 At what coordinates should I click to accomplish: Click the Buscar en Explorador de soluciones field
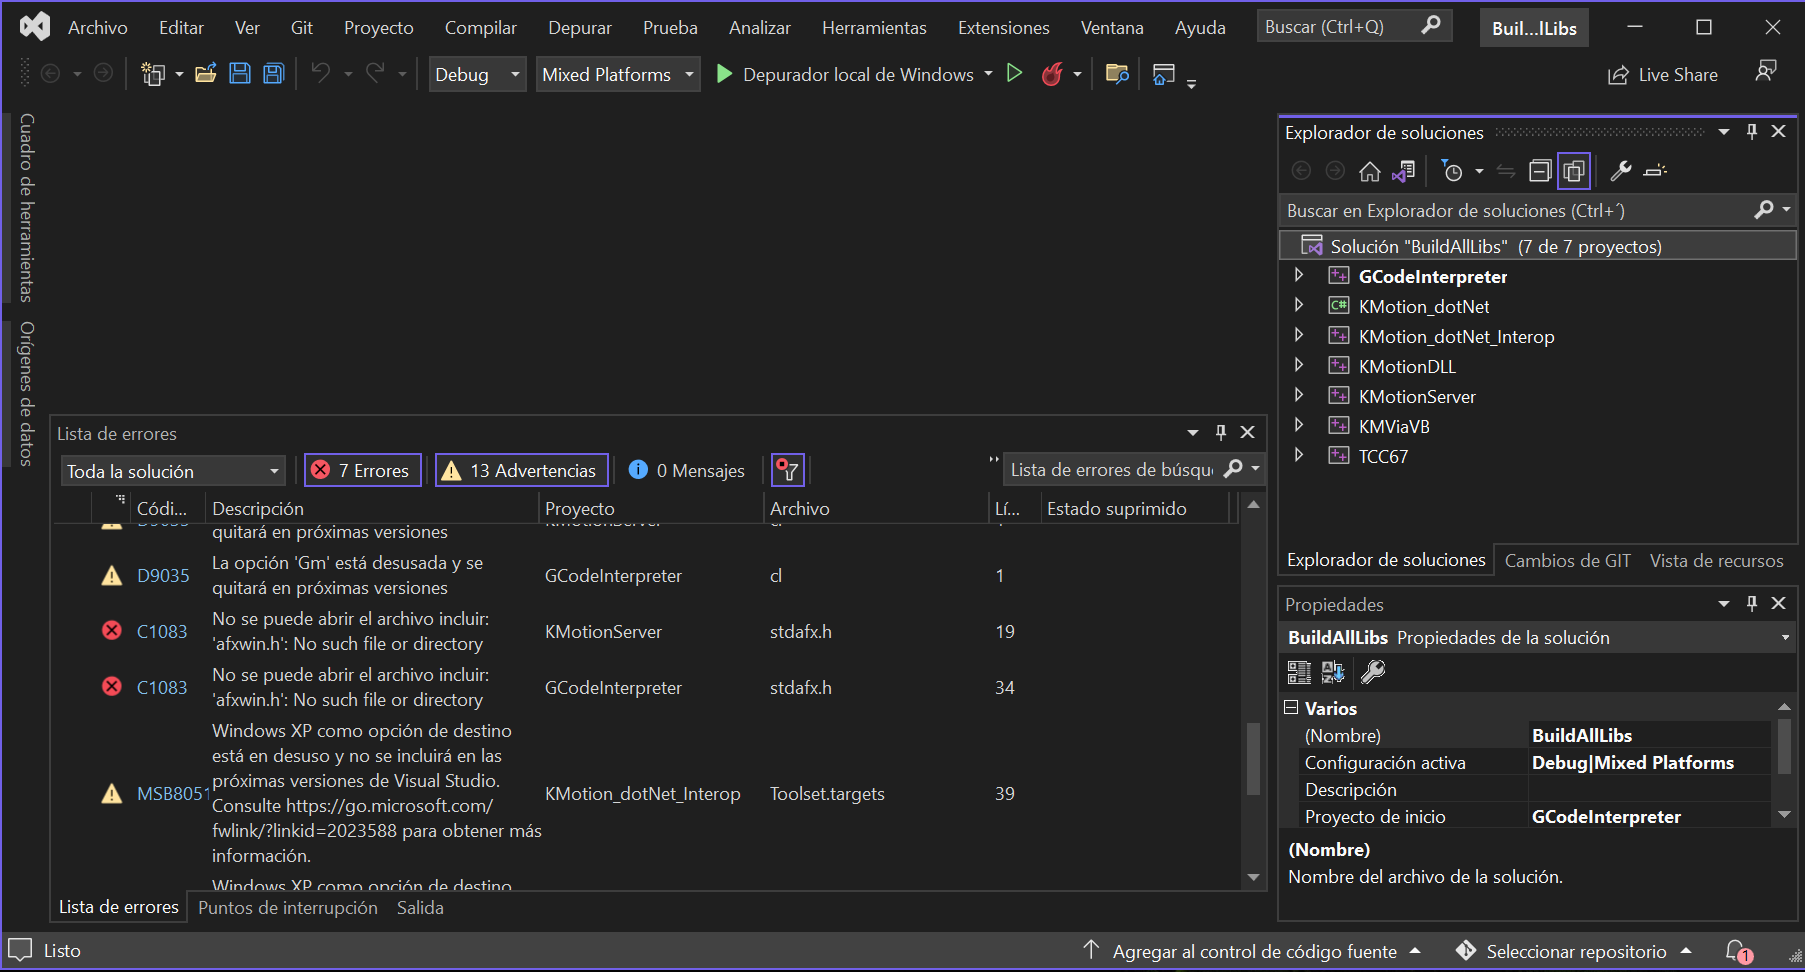coord(1515,211)
